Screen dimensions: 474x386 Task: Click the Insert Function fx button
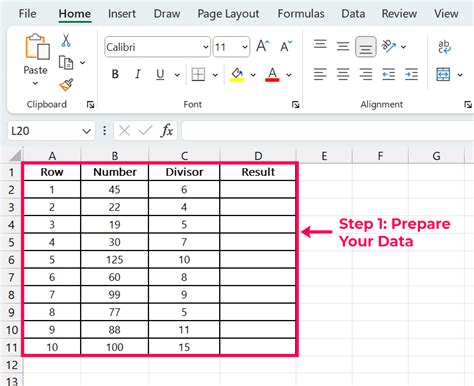tap(167, 130)
